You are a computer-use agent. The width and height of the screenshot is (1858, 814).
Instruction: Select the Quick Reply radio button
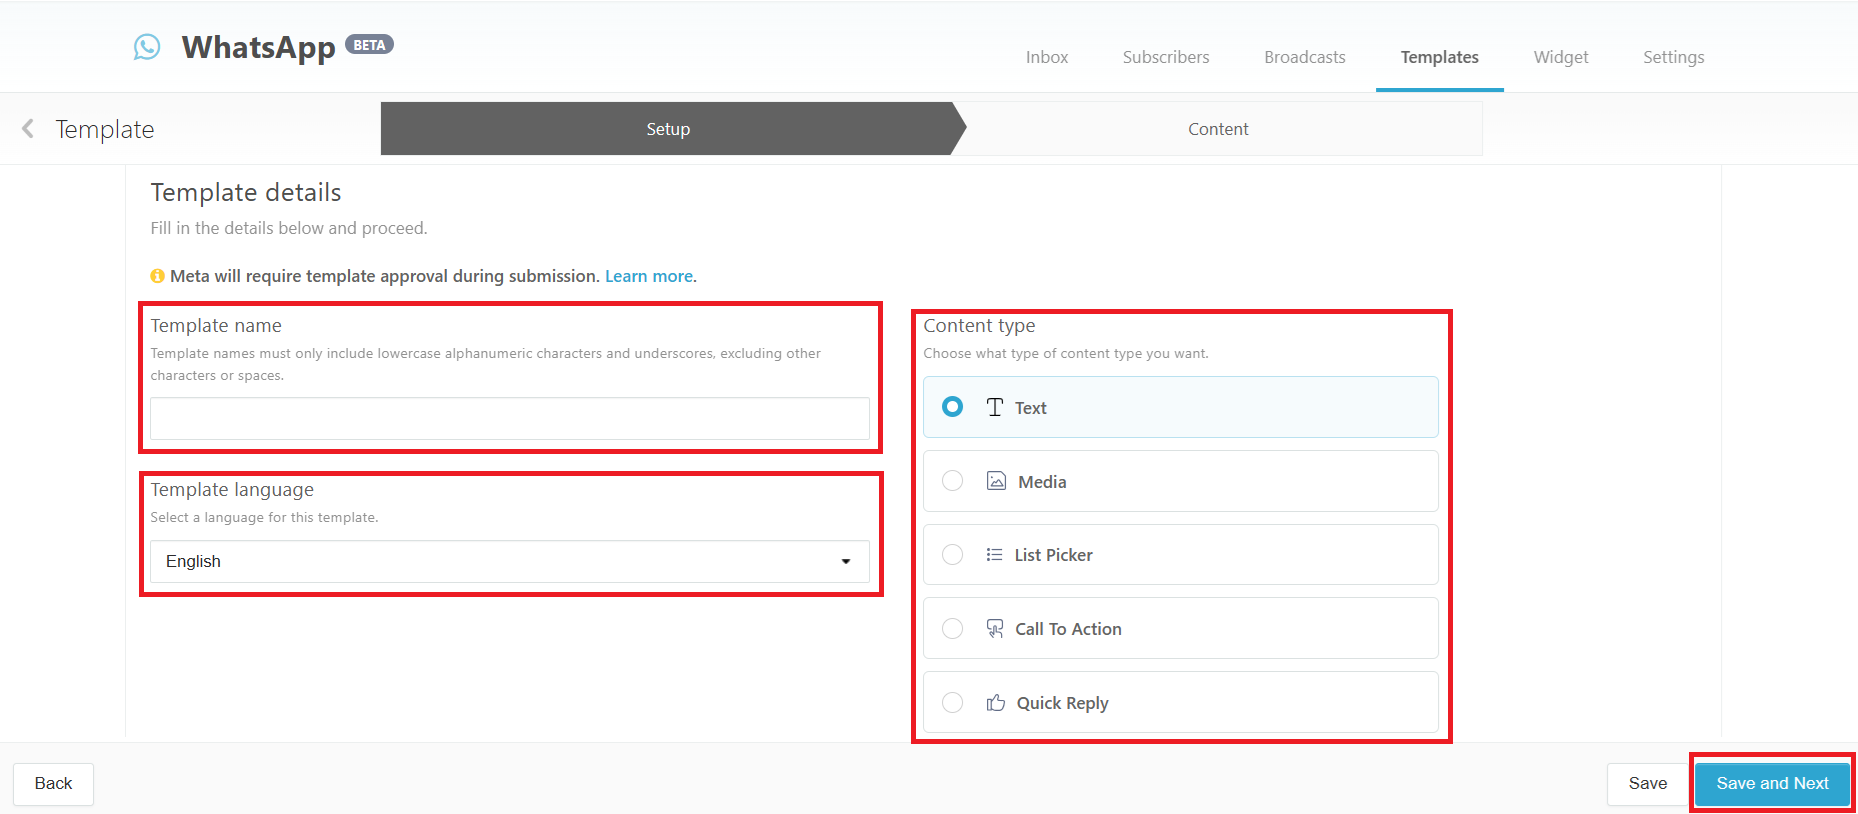coord(953,702)
